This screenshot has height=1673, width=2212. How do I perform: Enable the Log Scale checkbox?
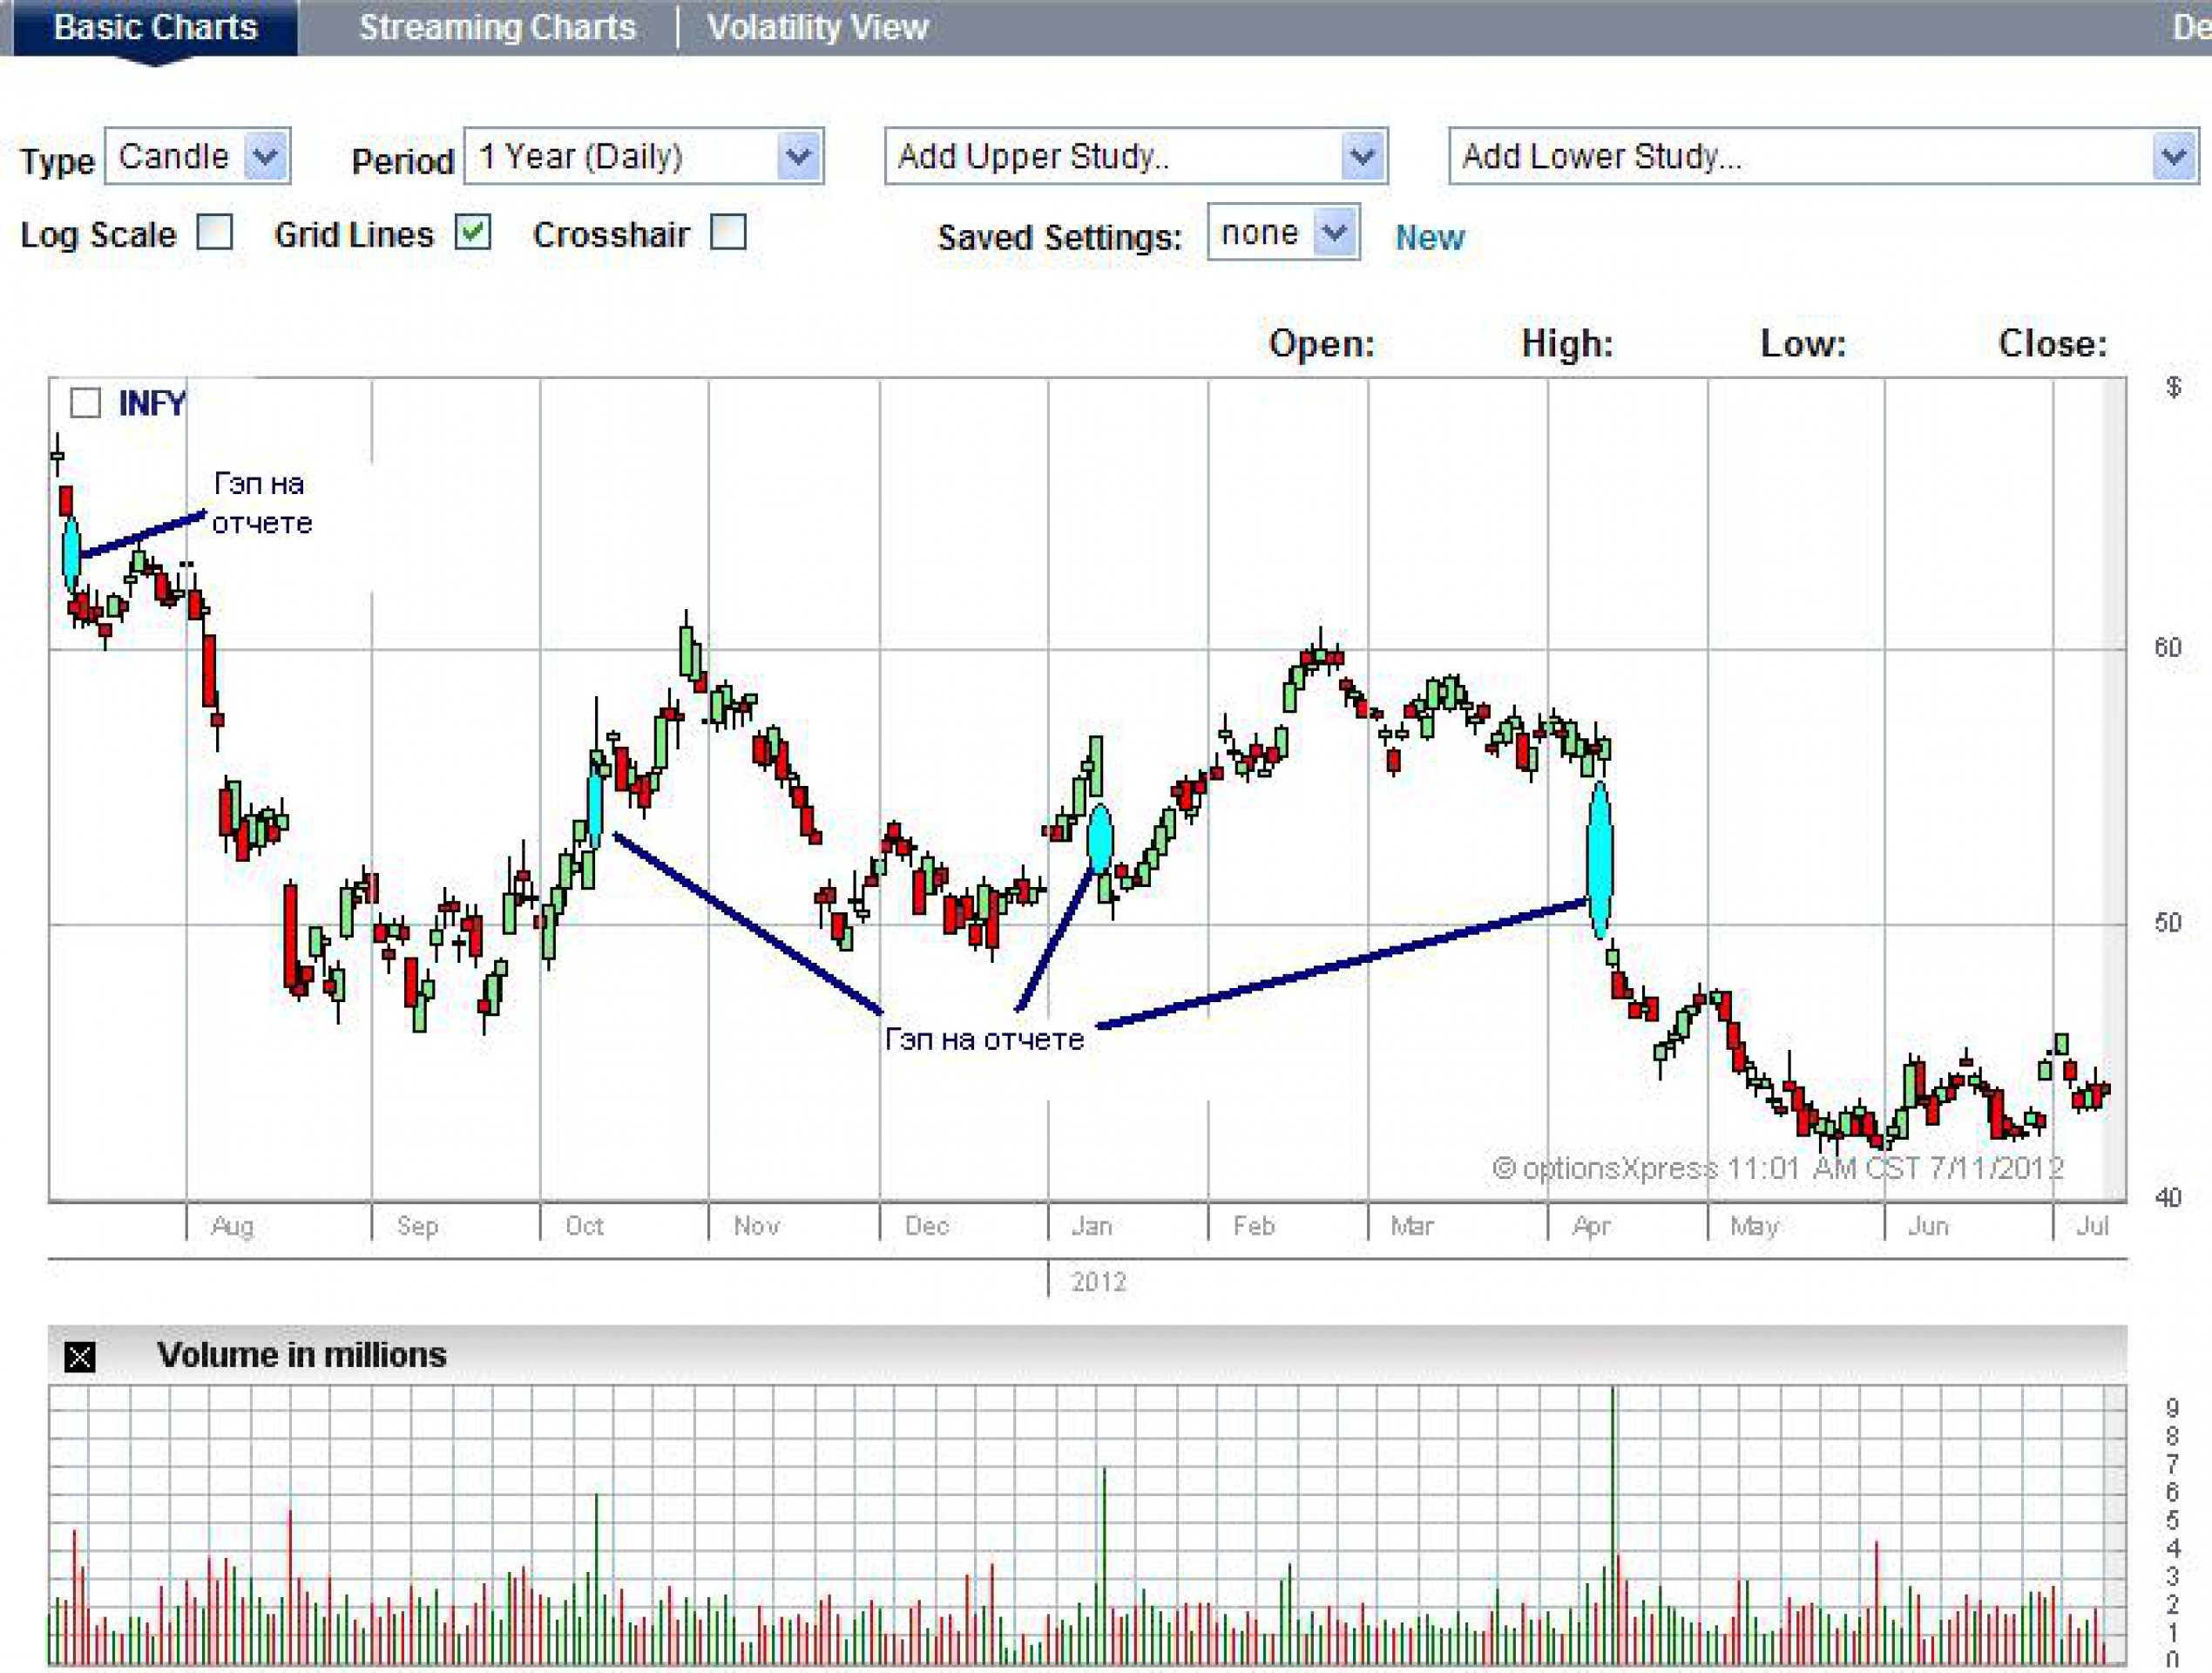(x=215, y=232)
